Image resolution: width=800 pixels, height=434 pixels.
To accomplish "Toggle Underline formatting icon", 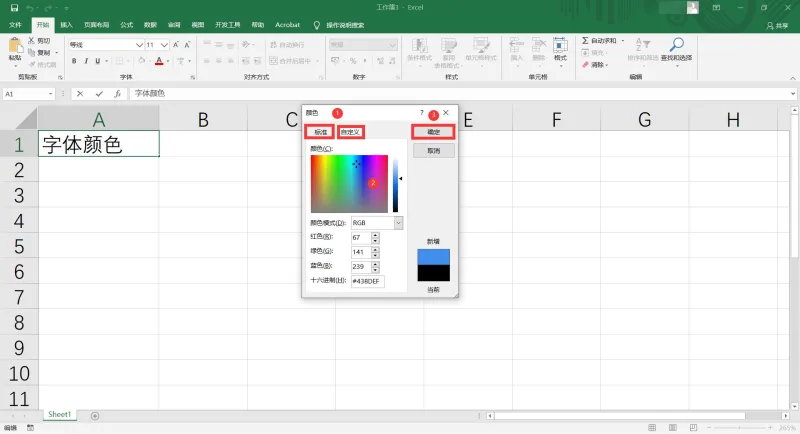I will [97, 61].
